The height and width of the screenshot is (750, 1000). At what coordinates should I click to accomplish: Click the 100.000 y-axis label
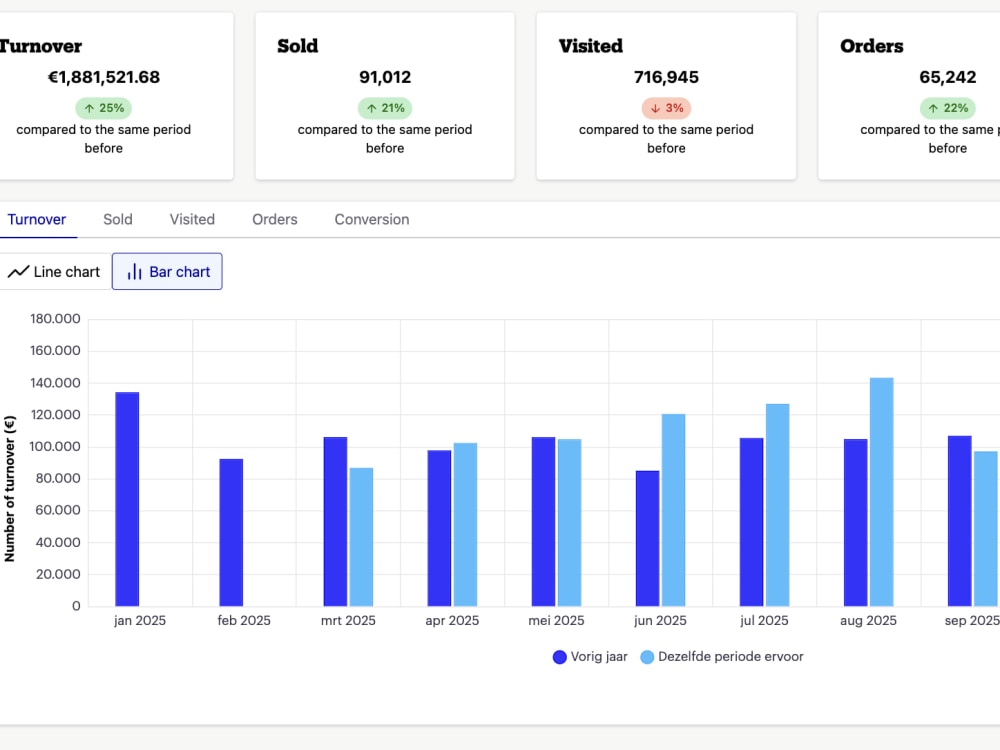(55, 446)
